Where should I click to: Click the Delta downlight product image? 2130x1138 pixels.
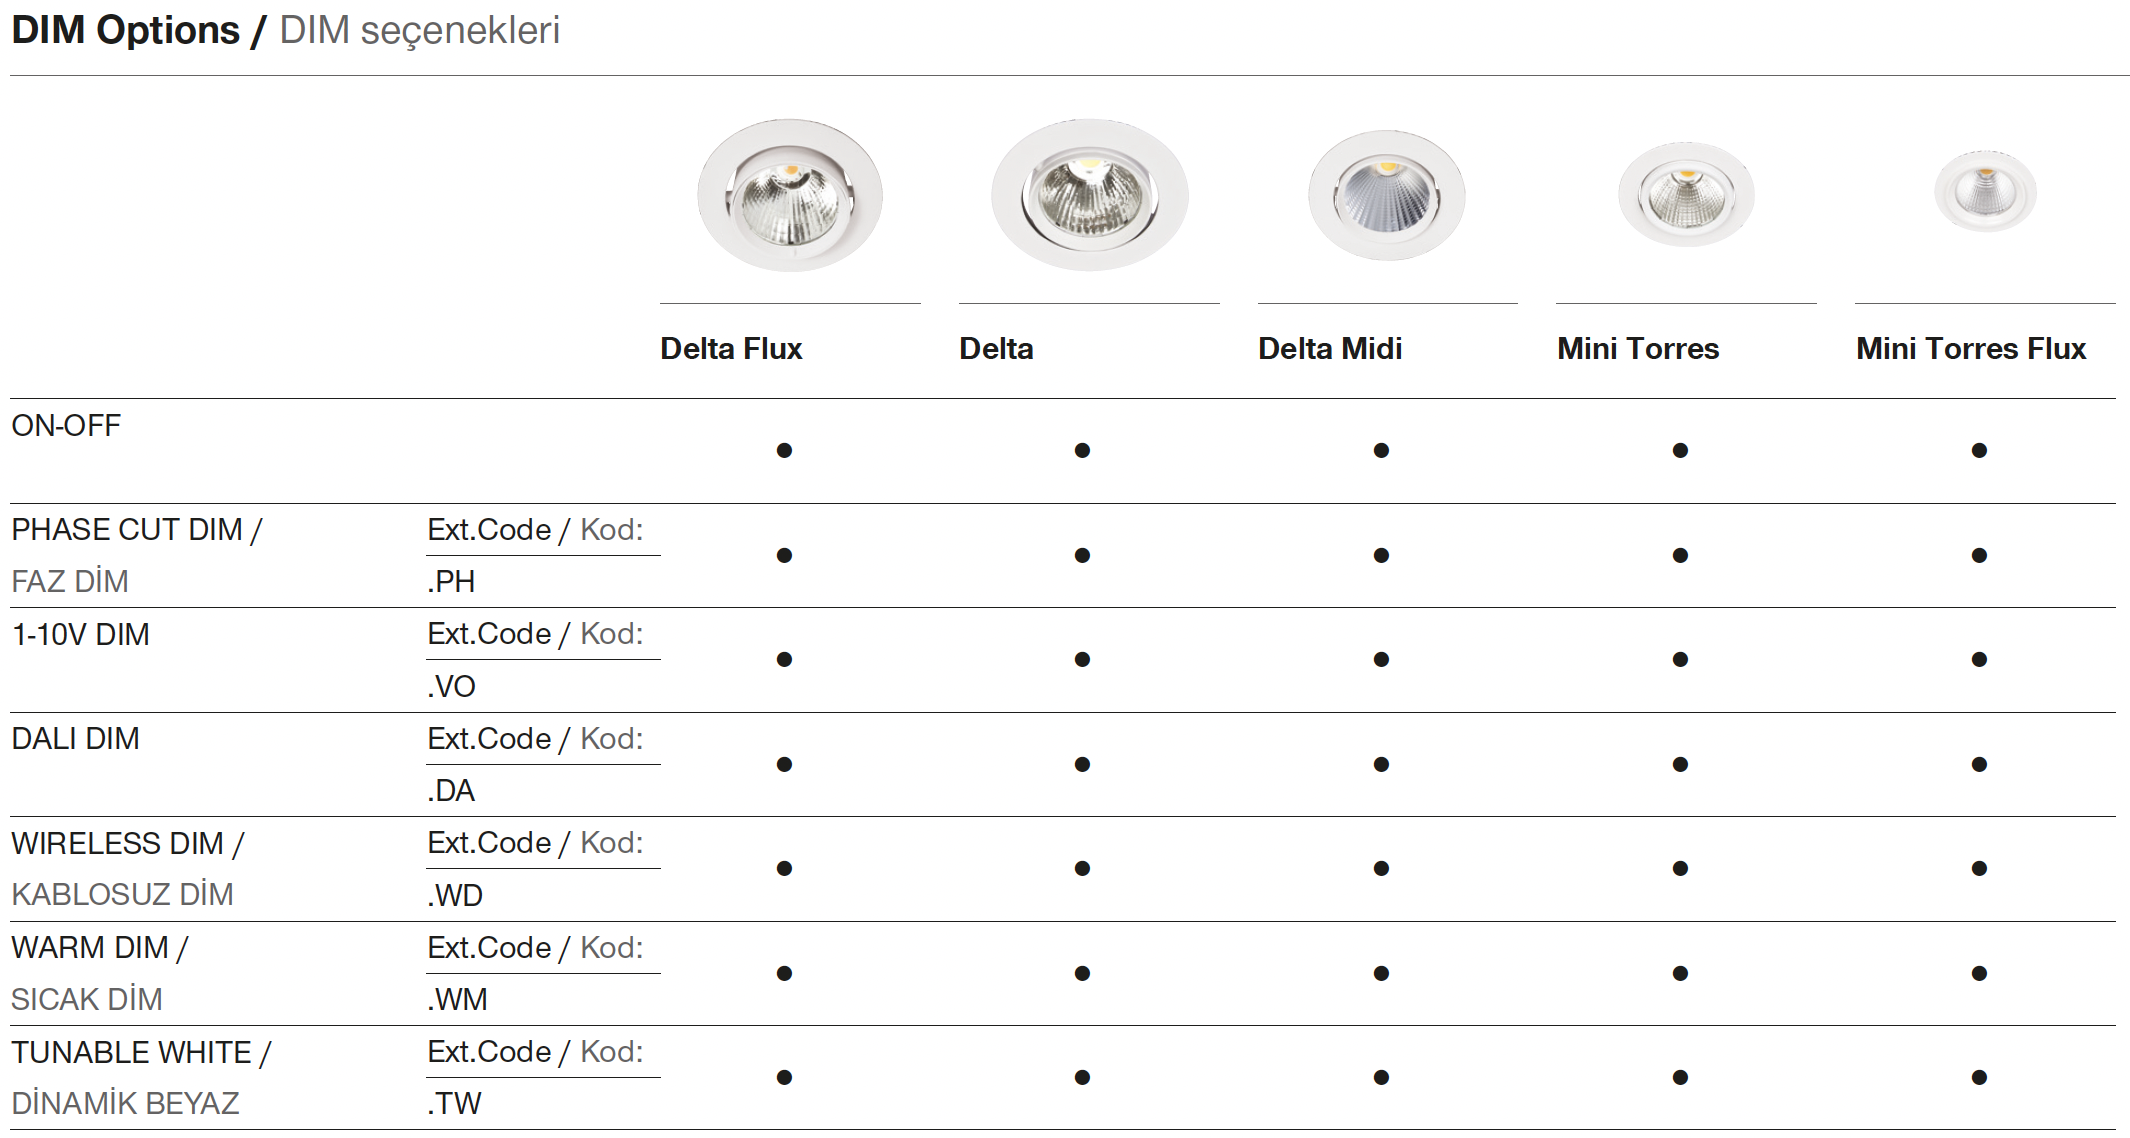(1089, 195)
